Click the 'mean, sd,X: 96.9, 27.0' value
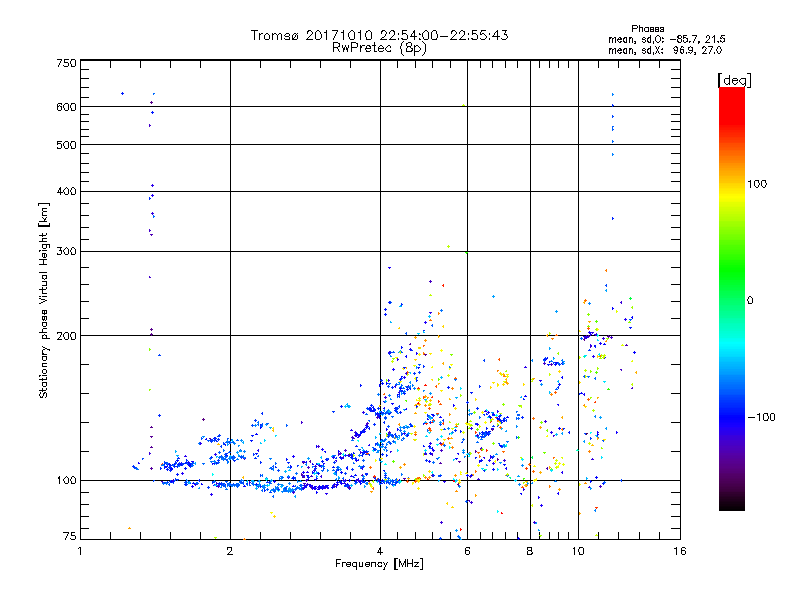Viewport: 800px width, 600px height. point(665,50)
